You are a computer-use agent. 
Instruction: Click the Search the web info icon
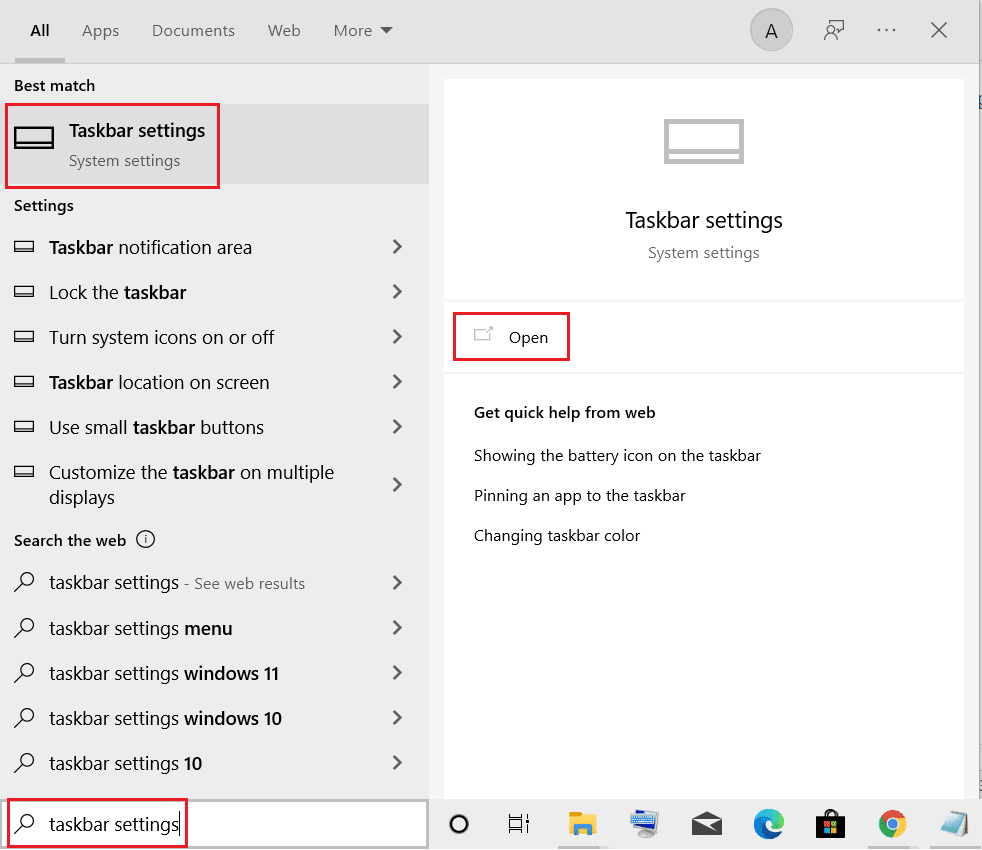pyautogui.click(x=146, y=539)
